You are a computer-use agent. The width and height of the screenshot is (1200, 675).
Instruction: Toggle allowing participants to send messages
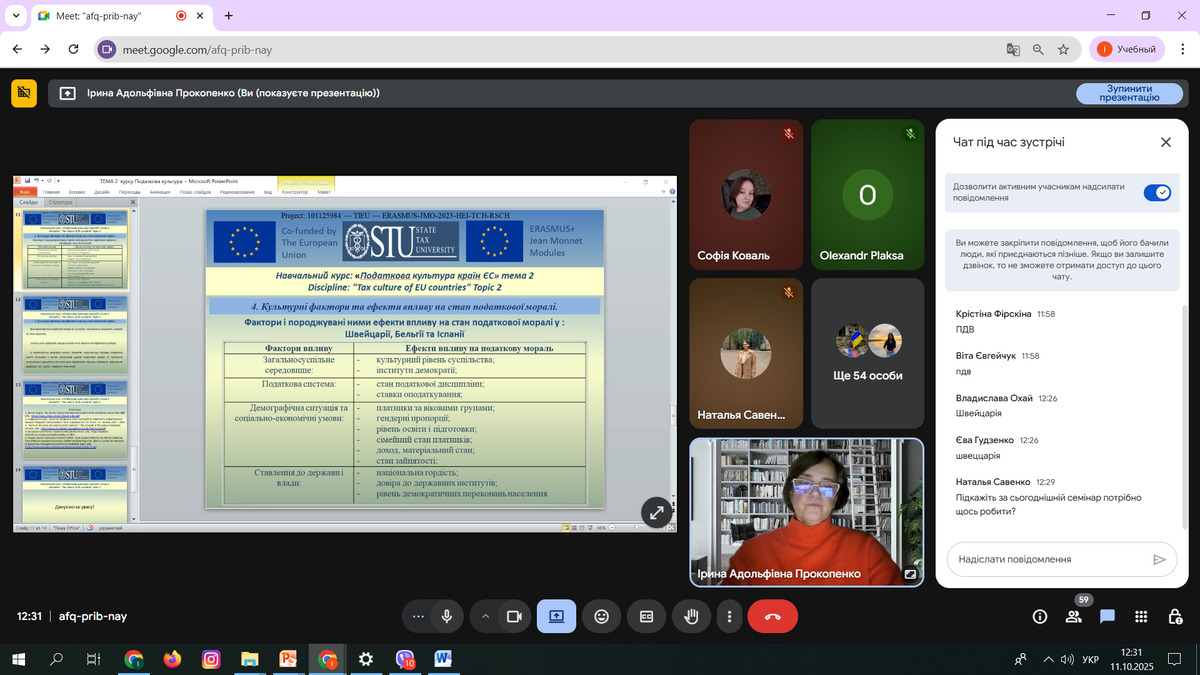[1157, 192]
